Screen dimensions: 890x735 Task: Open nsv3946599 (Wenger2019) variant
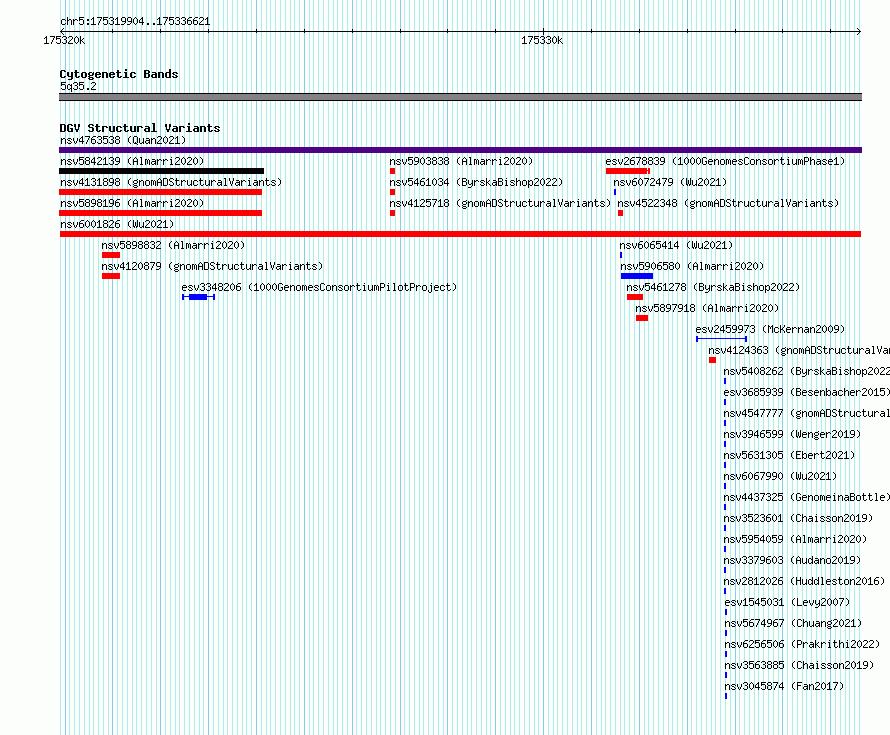tap(792, 434)
